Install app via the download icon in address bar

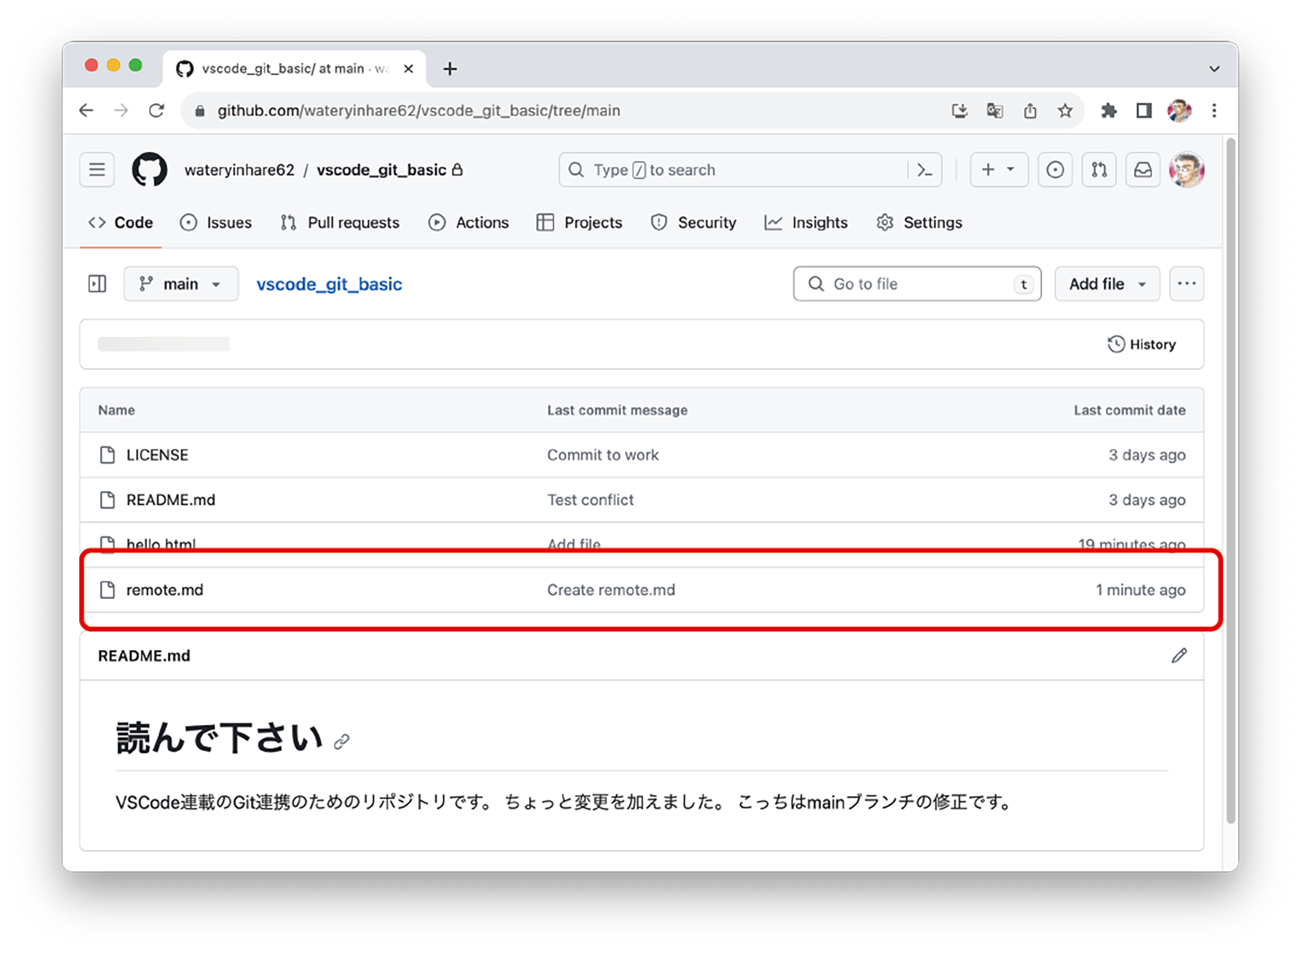(x=960, y=111)
